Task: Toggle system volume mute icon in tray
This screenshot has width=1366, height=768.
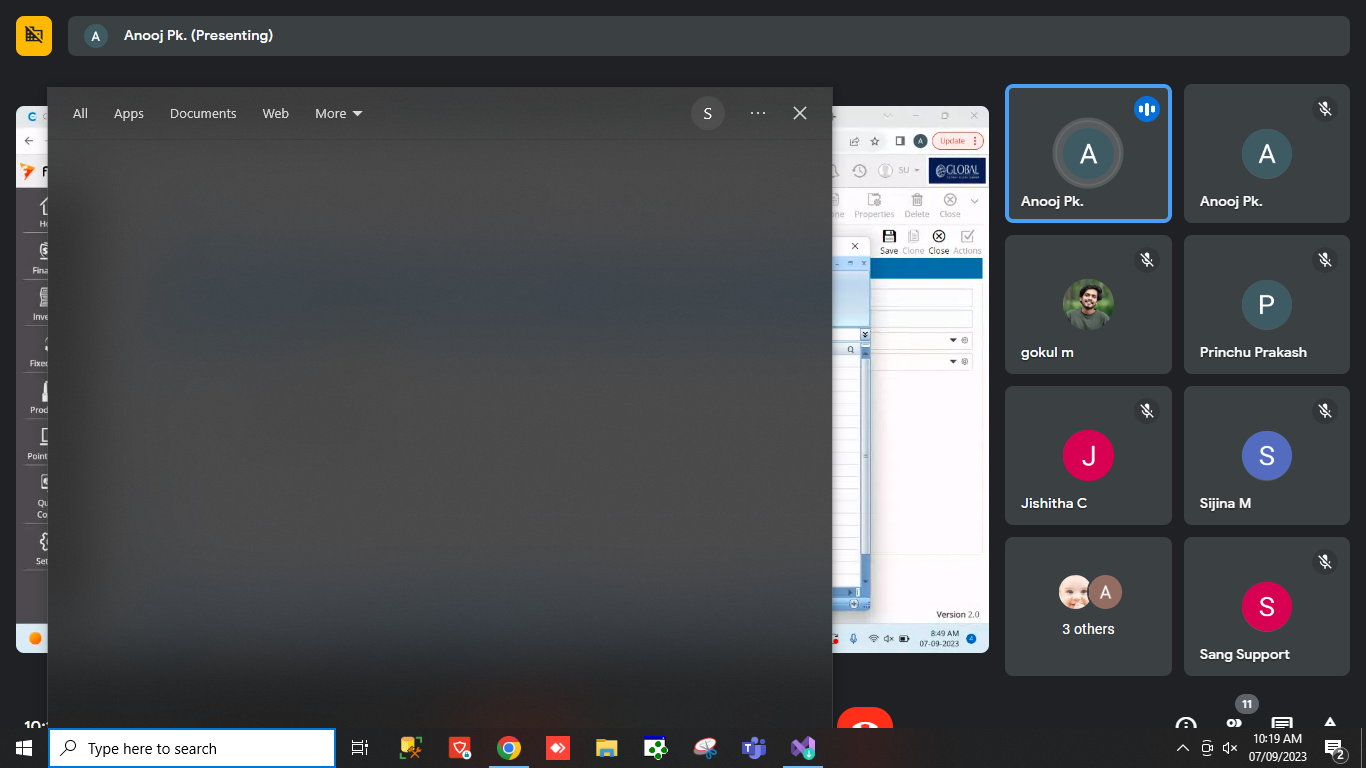Action: (1230, 748)
